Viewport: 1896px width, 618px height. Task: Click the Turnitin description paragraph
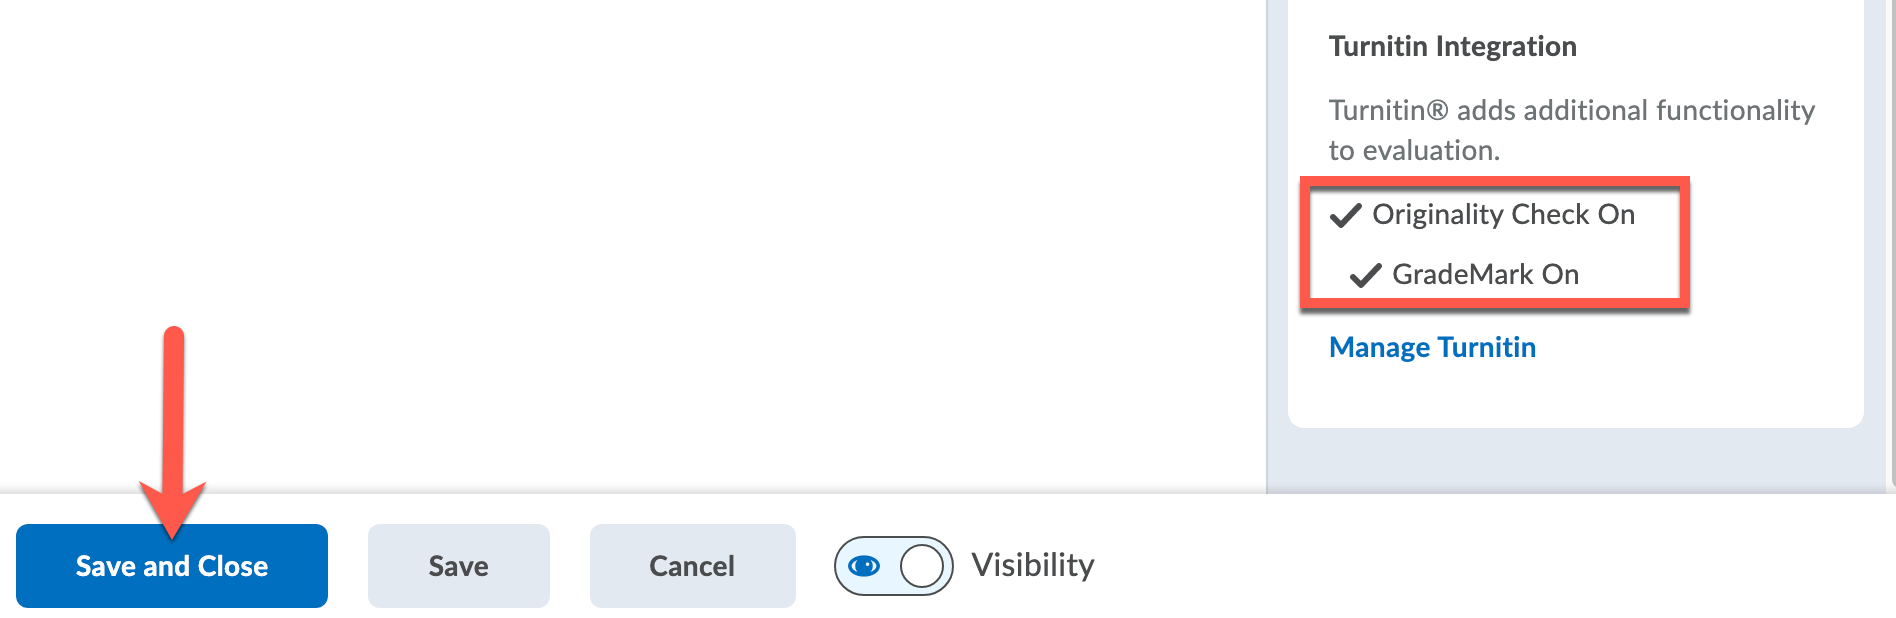(x=1570, y=130)
